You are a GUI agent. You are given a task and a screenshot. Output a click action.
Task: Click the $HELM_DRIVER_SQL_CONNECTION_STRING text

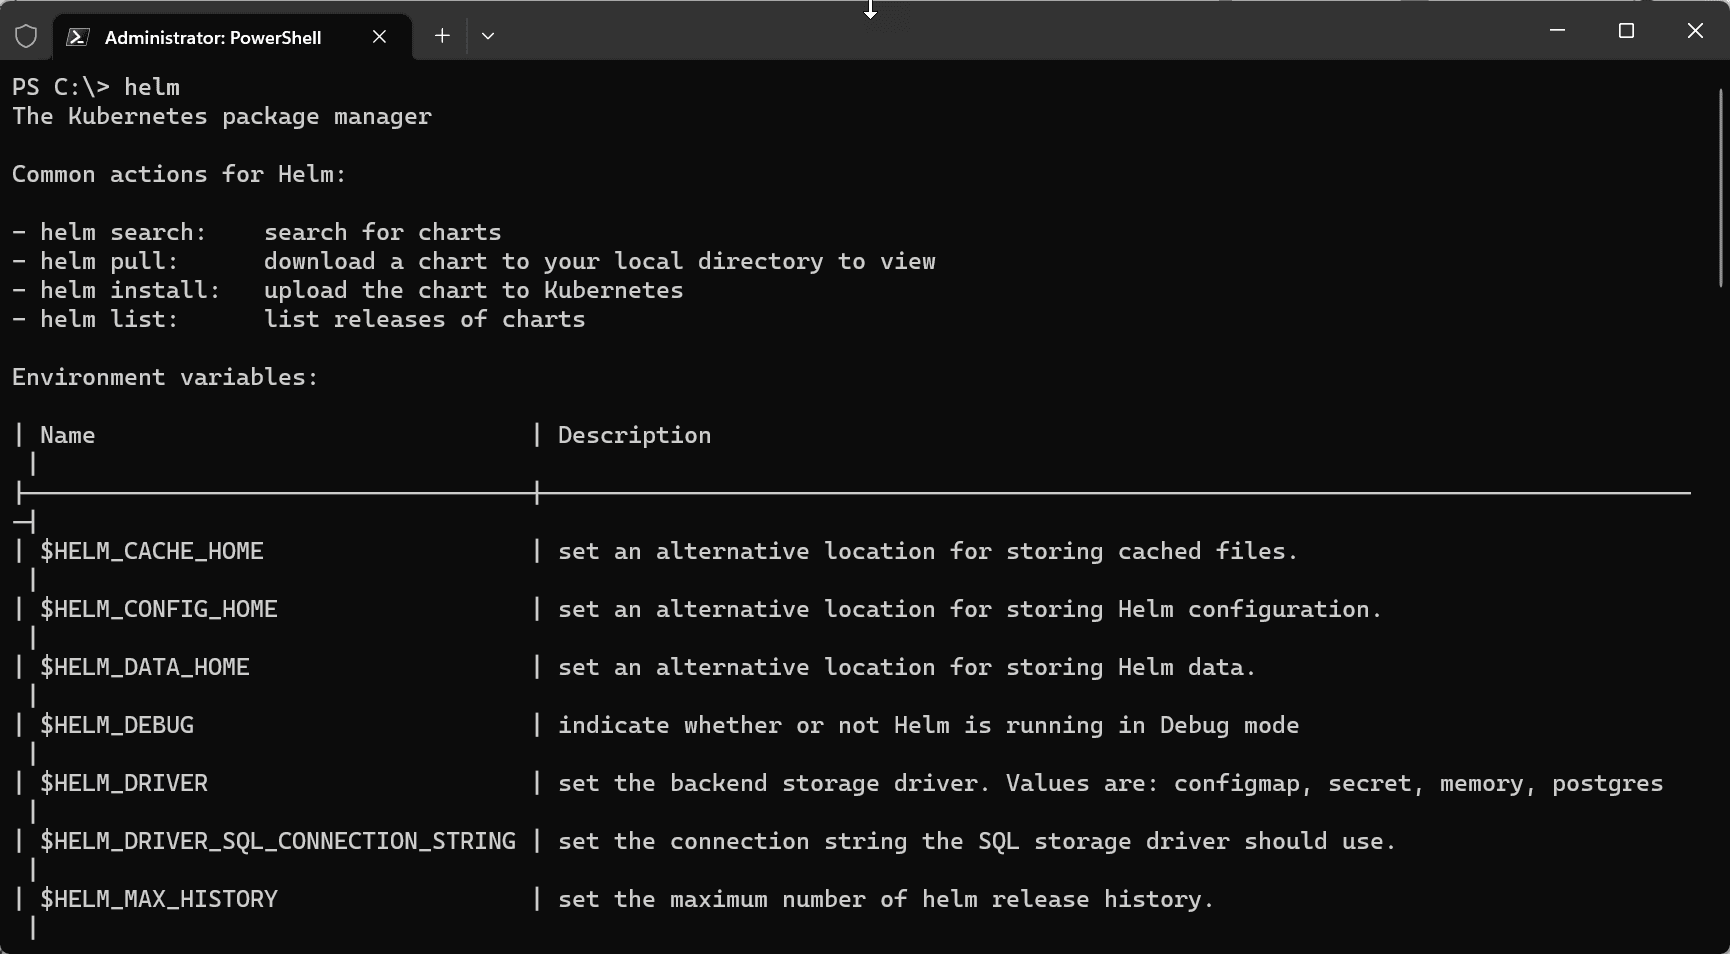[x=278, y=841]
